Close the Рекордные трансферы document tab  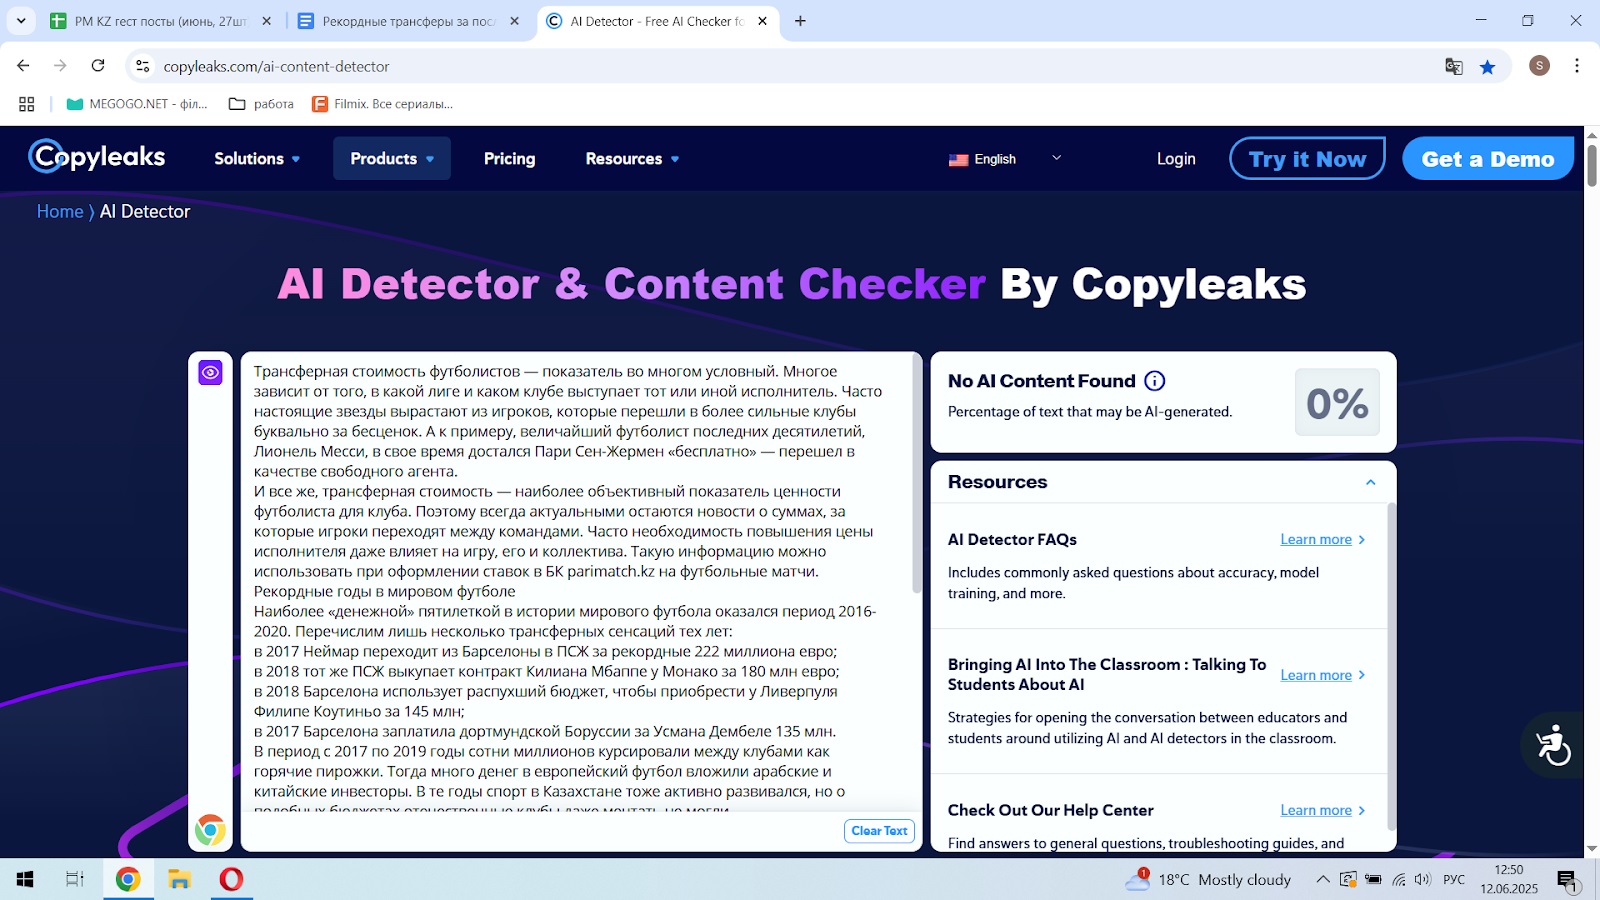pos(514,21)
